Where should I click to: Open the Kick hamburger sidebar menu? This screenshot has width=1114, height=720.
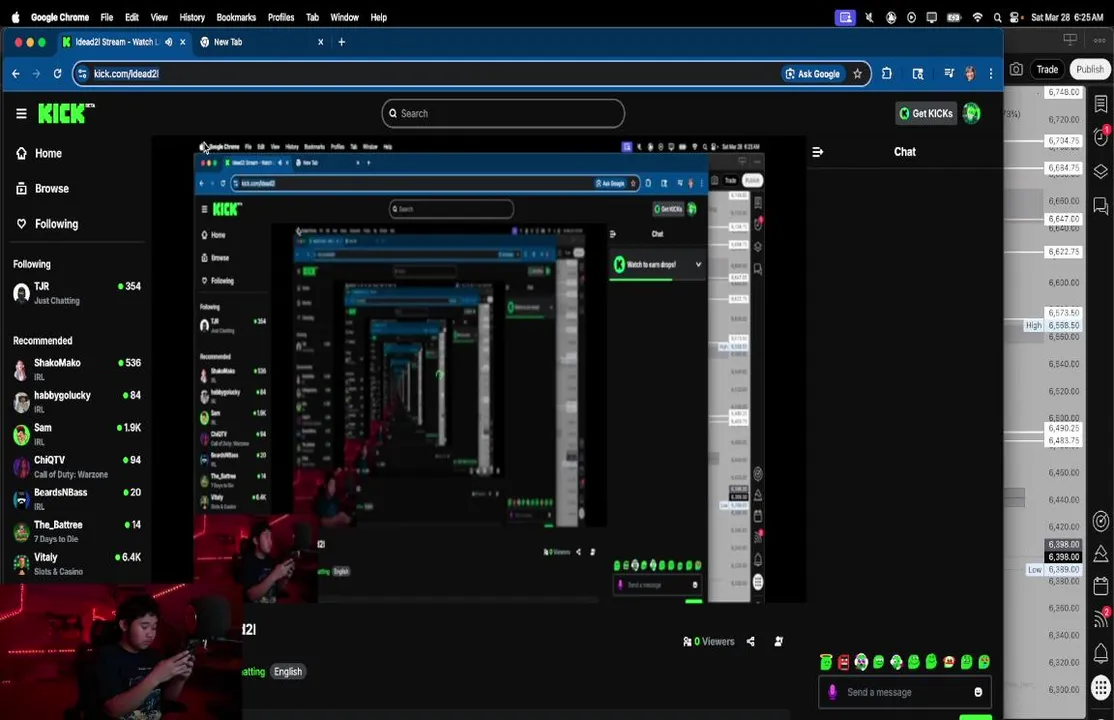coord(21,113)
